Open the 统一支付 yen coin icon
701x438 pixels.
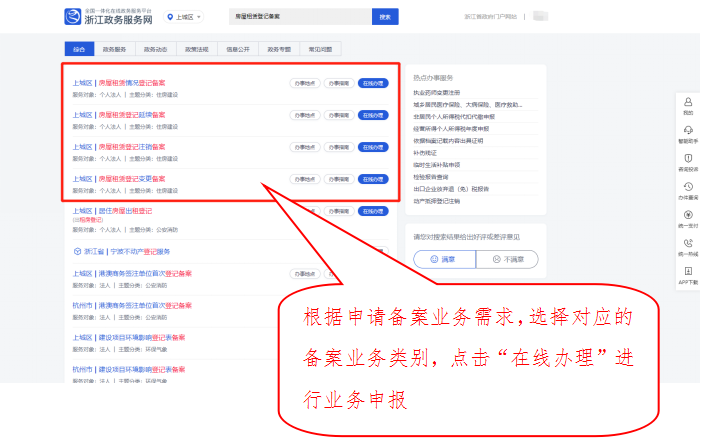688,215
